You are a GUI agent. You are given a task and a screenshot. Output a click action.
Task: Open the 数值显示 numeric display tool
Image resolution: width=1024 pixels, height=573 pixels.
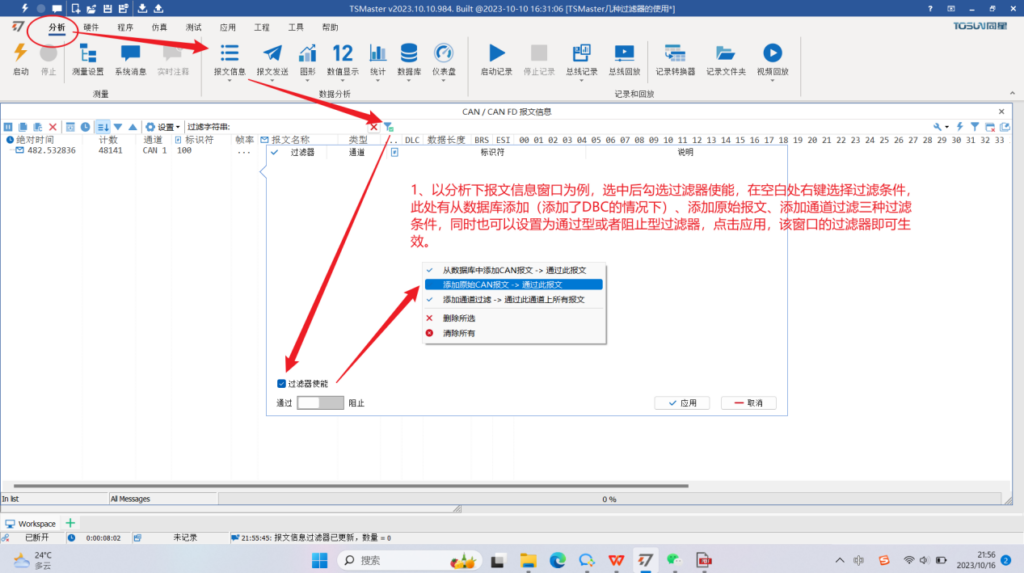point(342,58)
